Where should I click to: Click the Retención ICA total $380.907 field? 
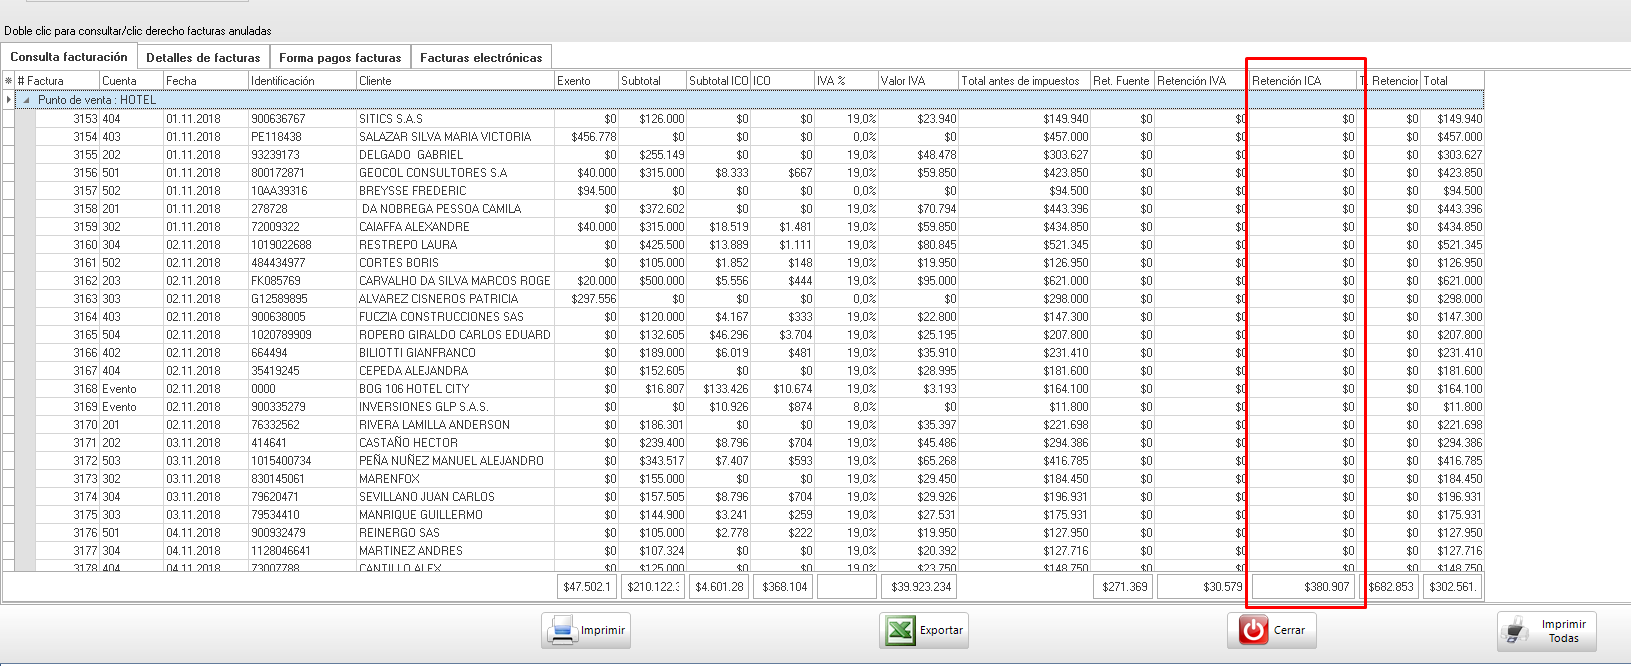coord(1303,587)
